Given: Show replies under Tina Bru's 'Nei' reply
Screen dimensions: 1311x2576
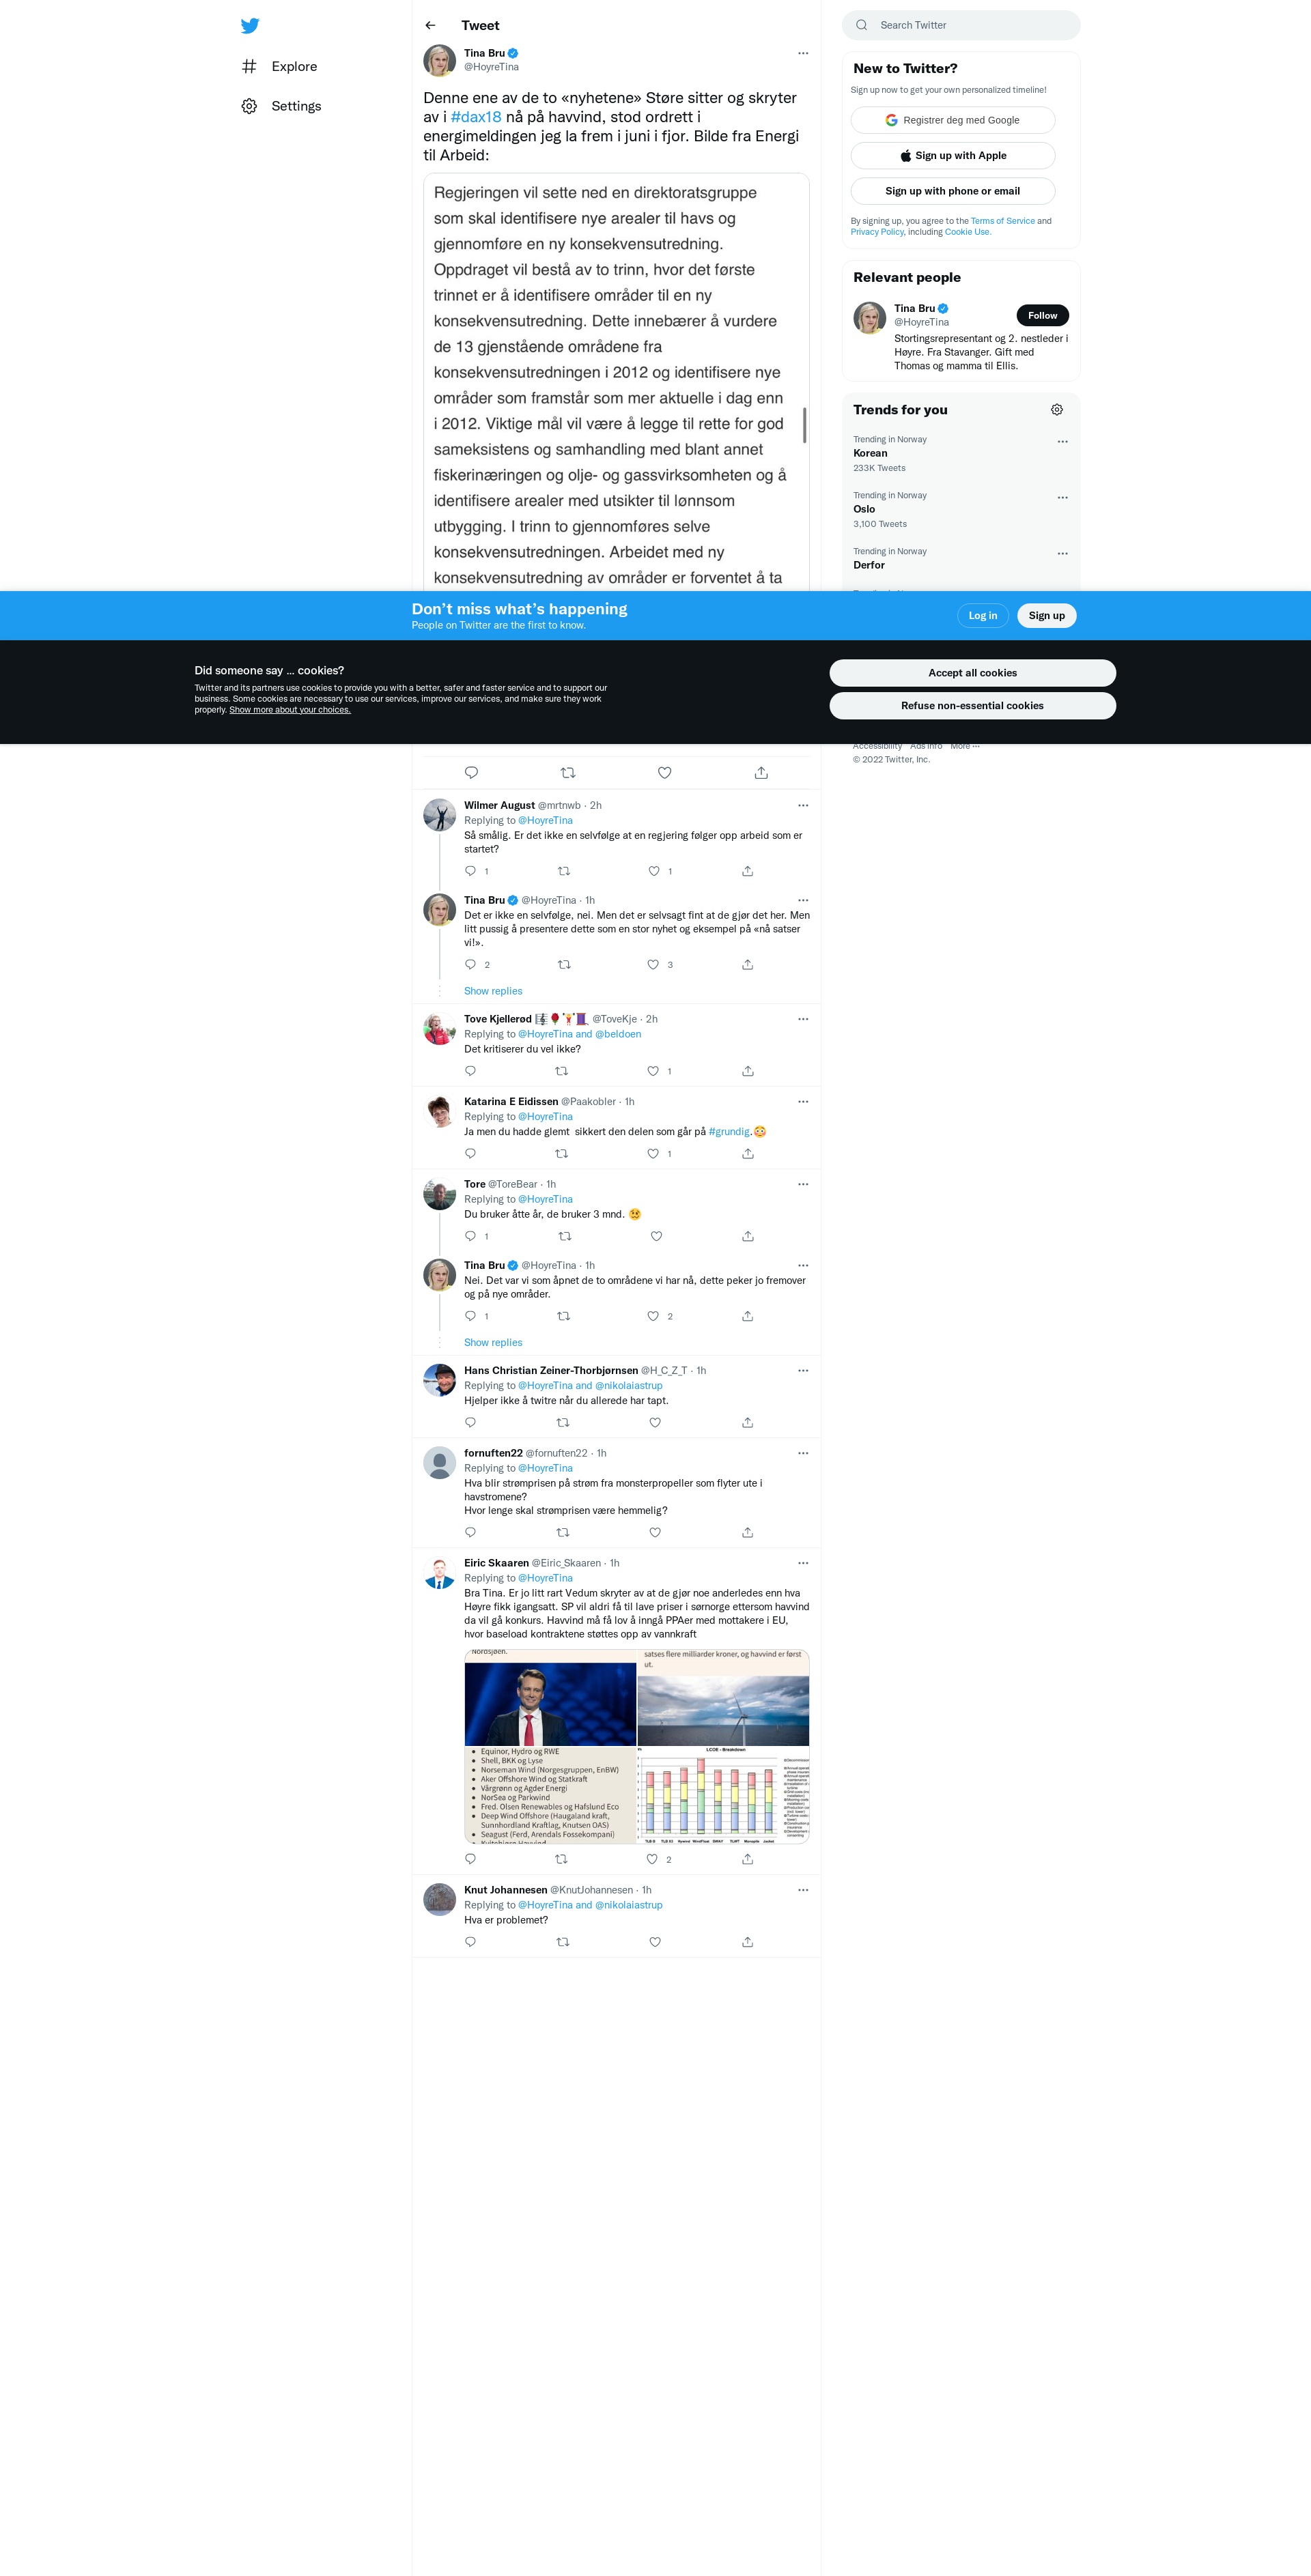Looking at the screenshot, I should point(493,1343).
